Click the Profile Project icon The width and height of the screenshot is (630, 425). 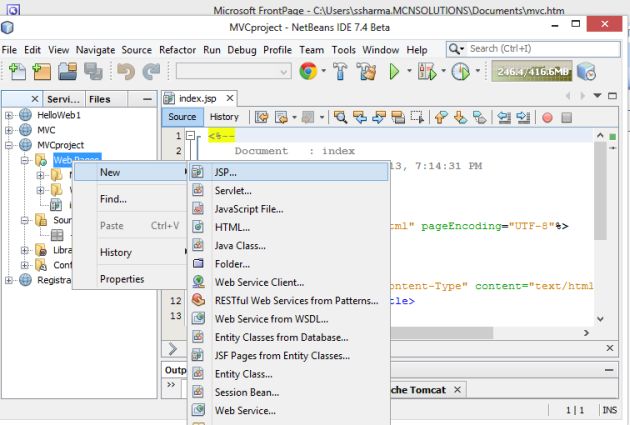460,72
